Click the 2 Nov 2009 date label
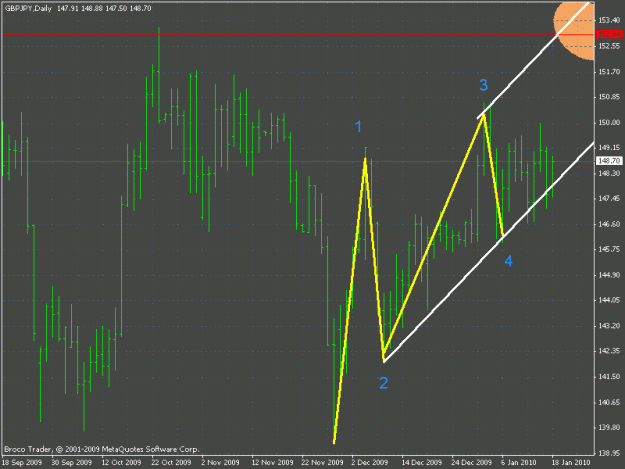The width and height of the screenshot is (625, 469). point(220,463)
